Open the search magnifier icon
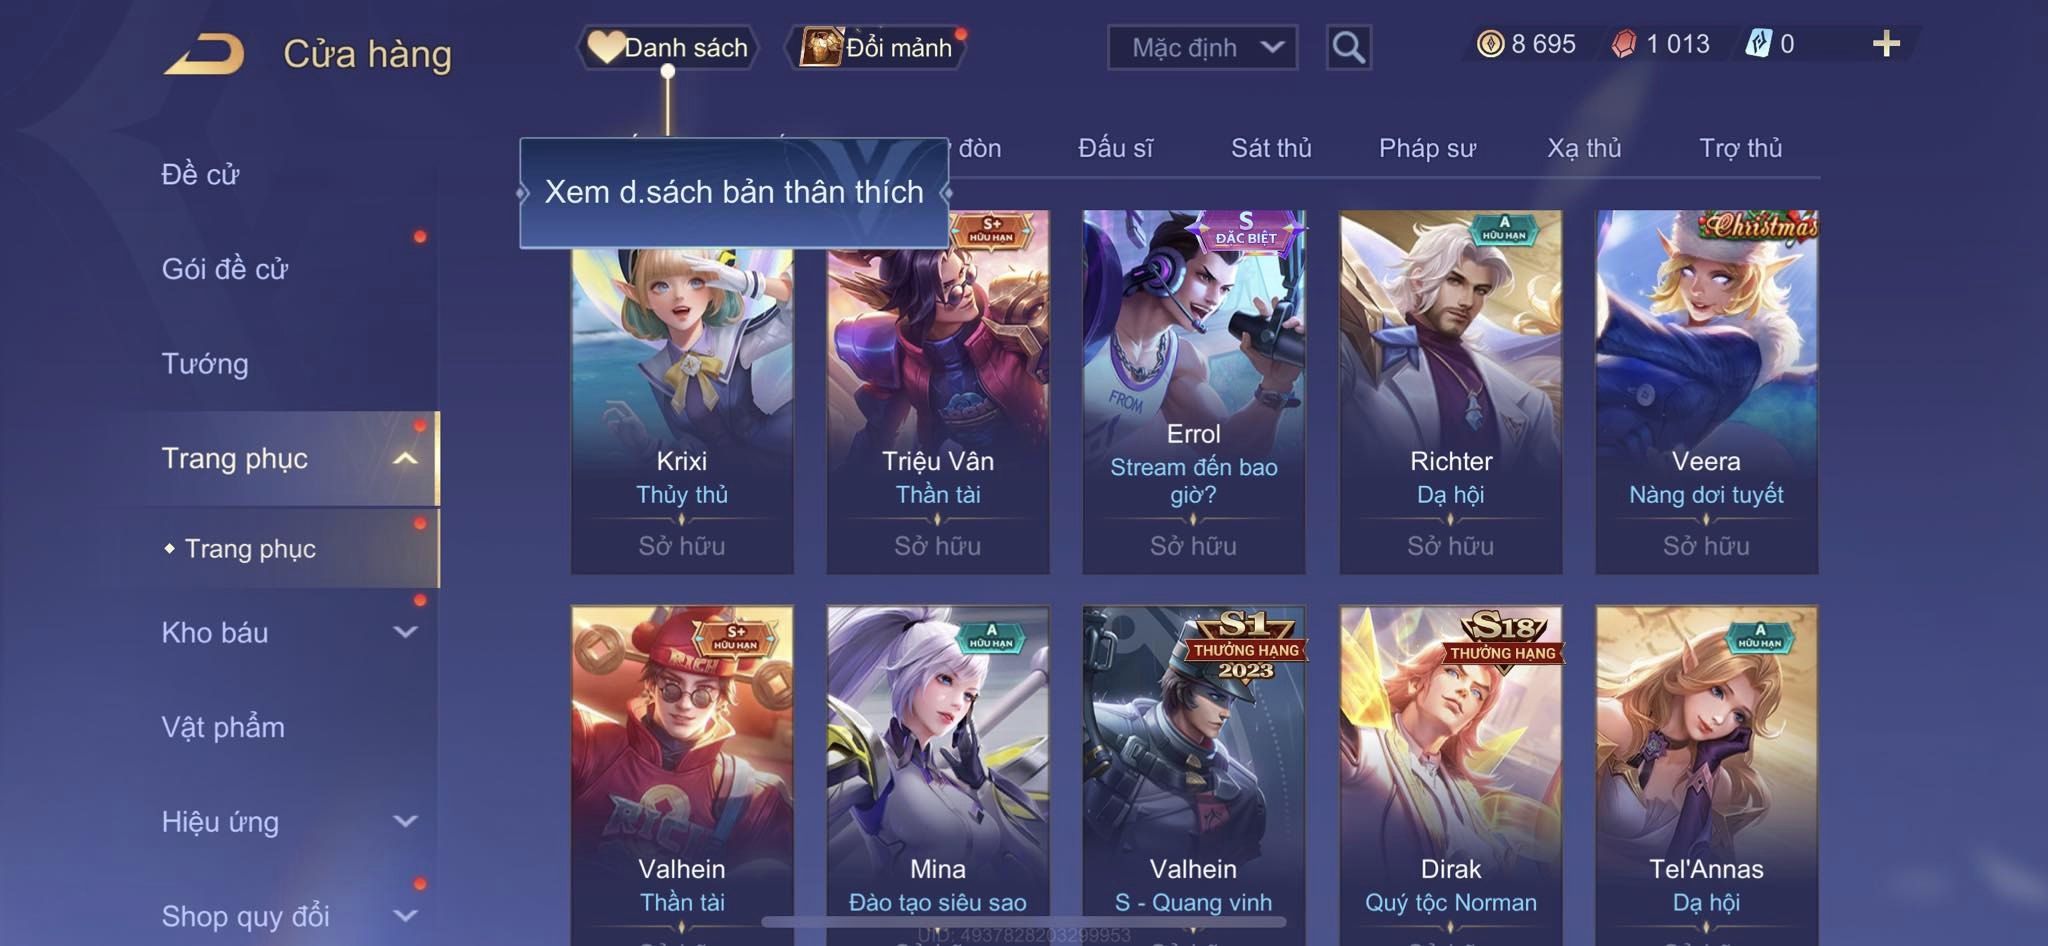 [x=1348, y=47]
